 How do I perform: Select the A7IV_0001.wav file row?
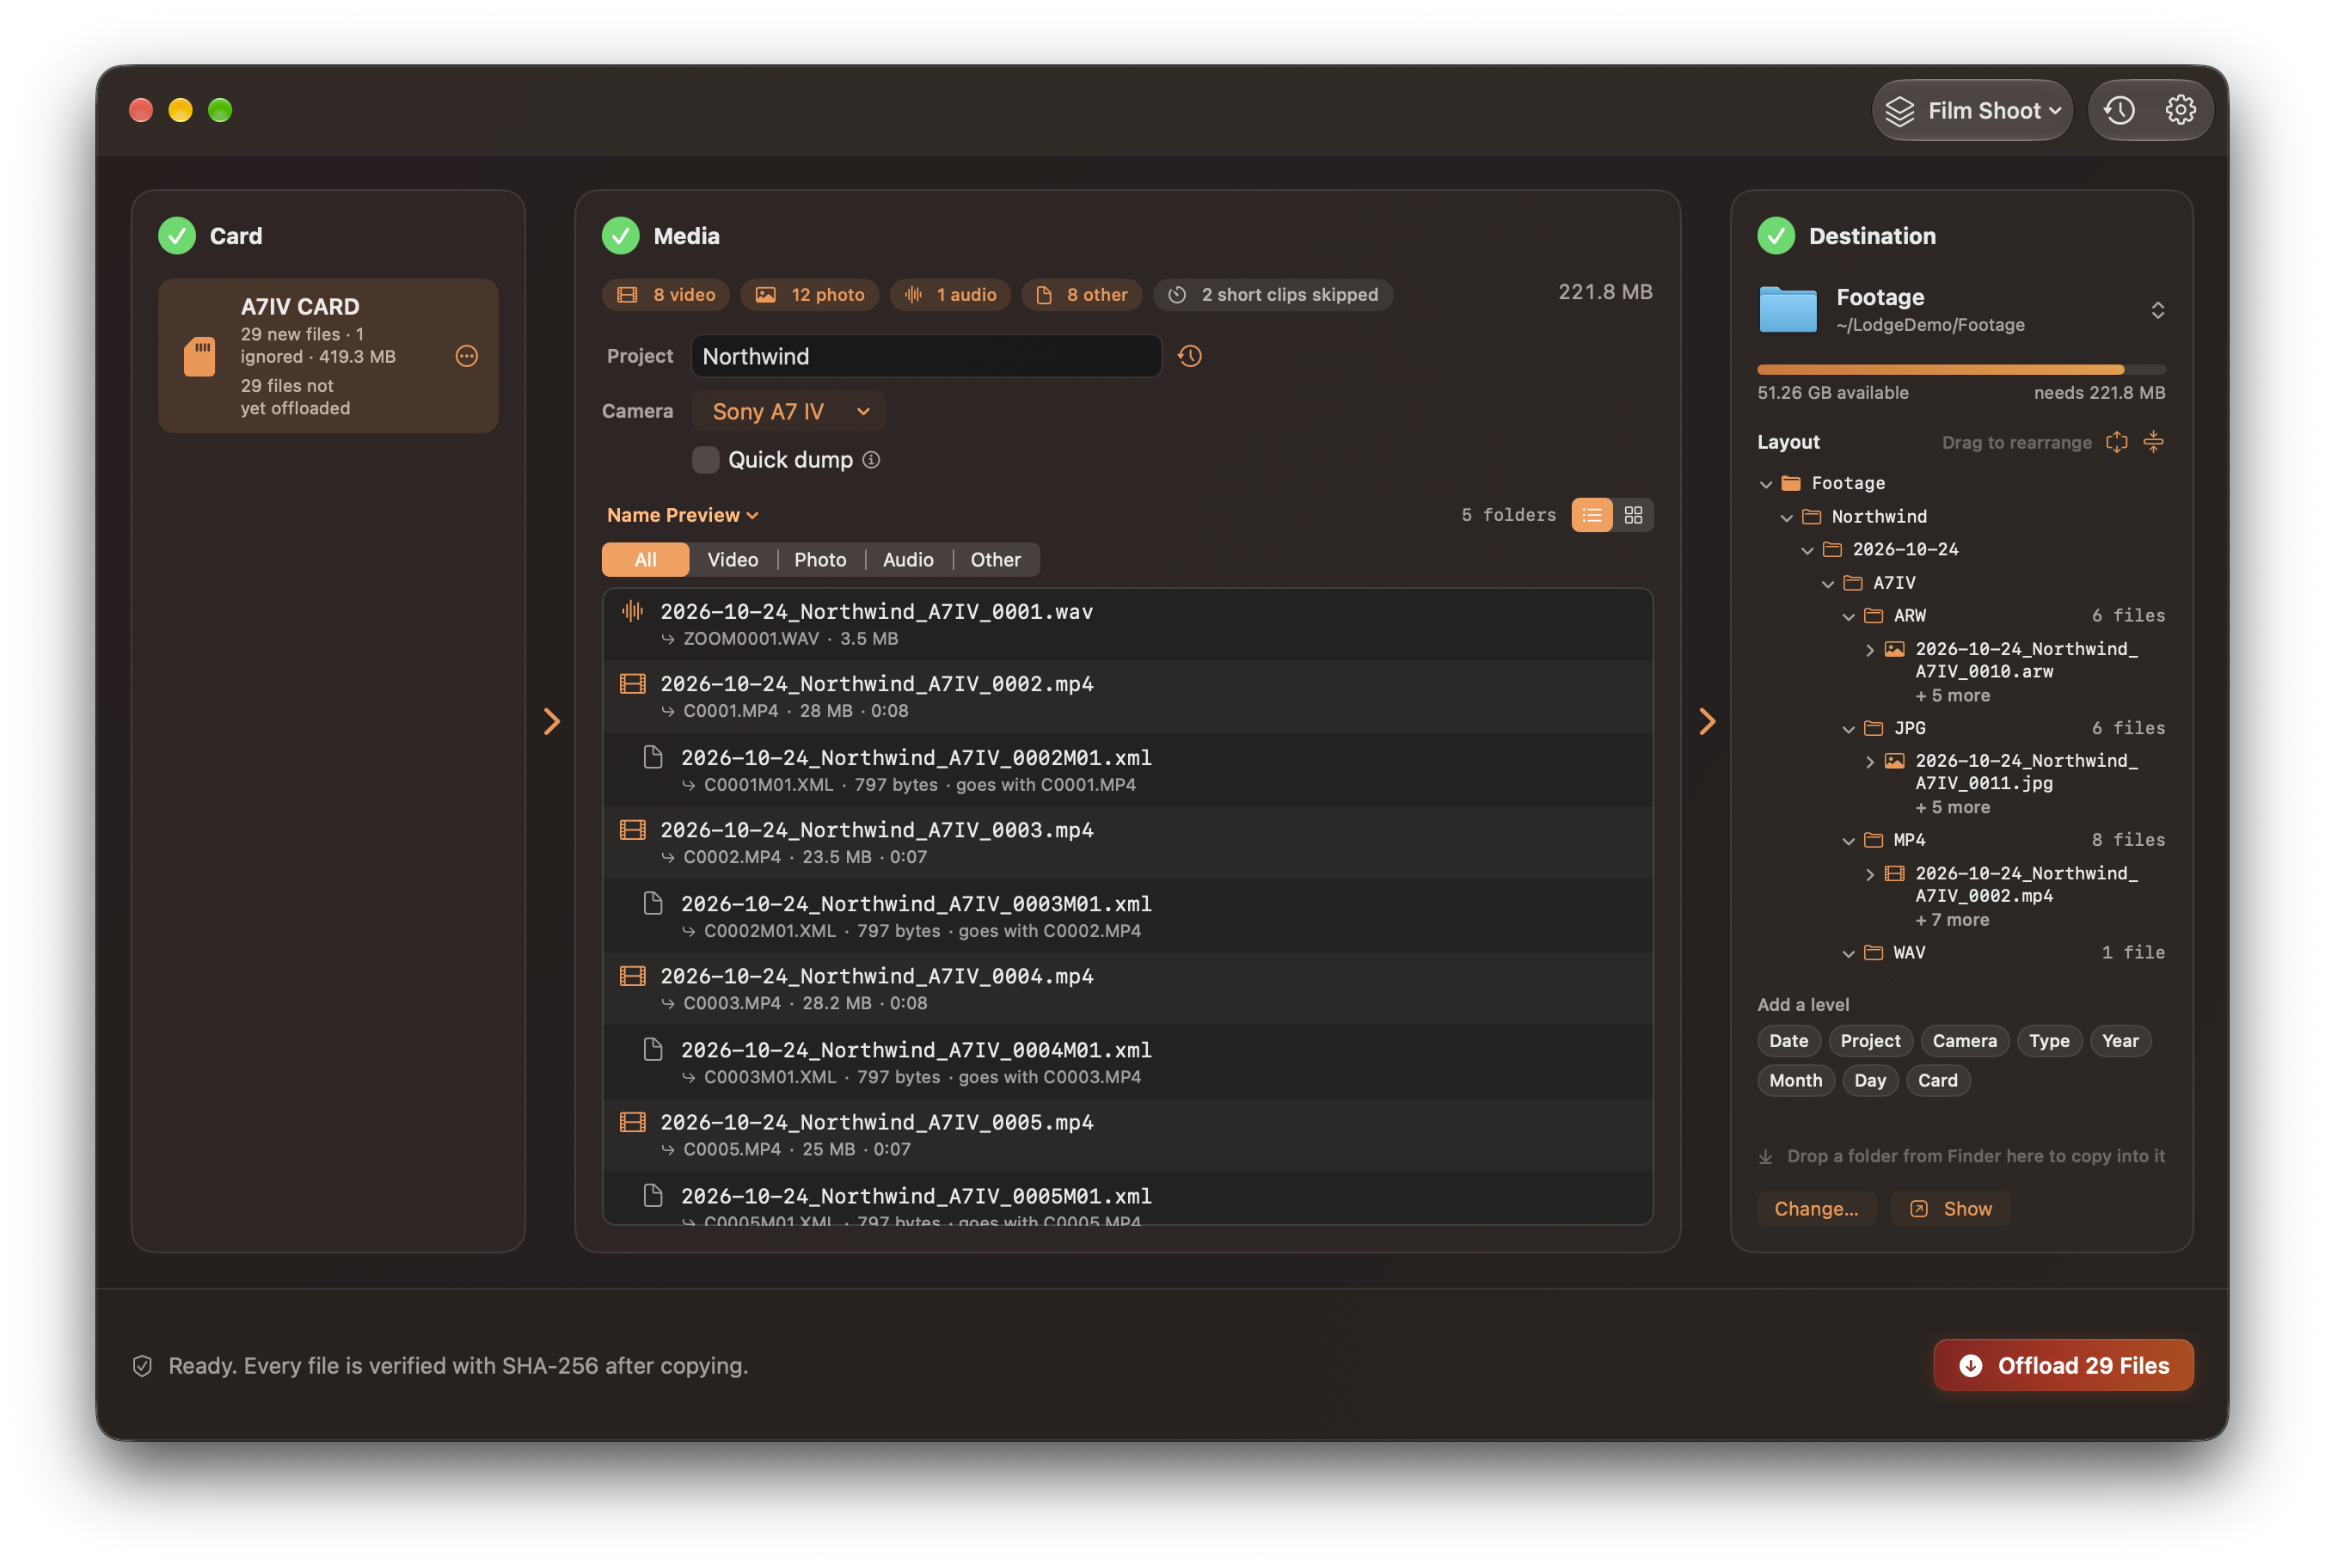tap(1127, 624)
